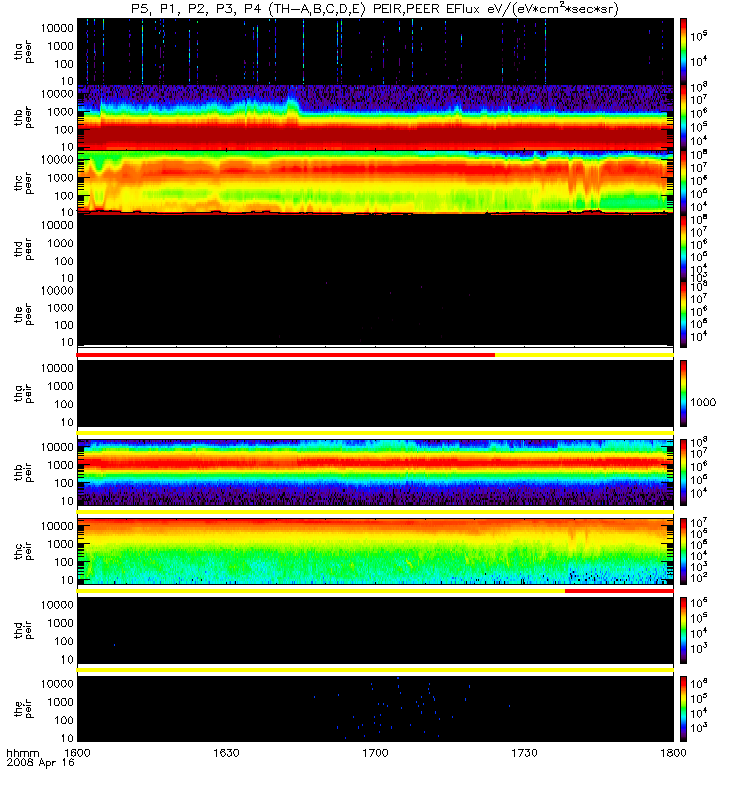Click inside the thc peir spectrogram panel
750x800 pixels.
[375, 552]
